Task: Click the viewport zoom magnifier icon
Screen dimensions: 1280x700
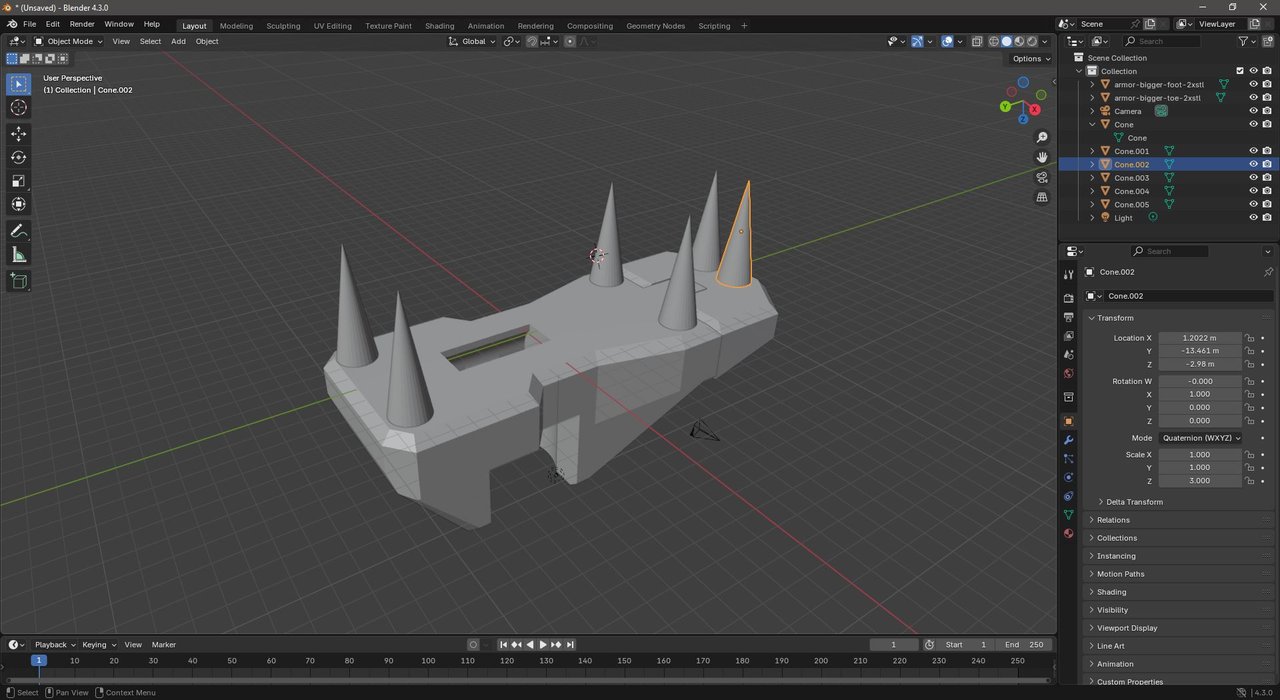Action: (x=1042, y=137)
